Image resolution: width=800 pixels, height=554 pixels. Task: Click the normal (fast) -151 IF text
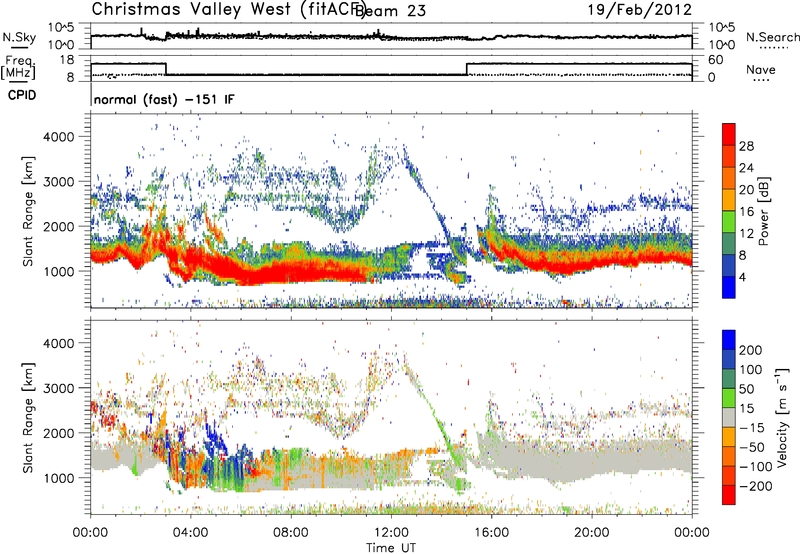tap(164, 99)
